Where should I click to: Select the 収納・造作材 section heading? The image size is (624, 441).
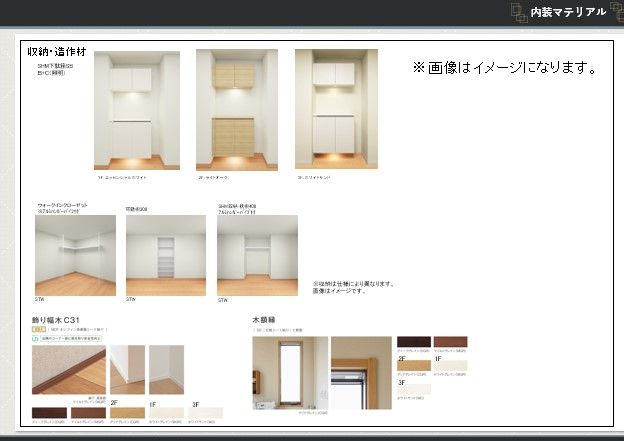pos(57,51)
